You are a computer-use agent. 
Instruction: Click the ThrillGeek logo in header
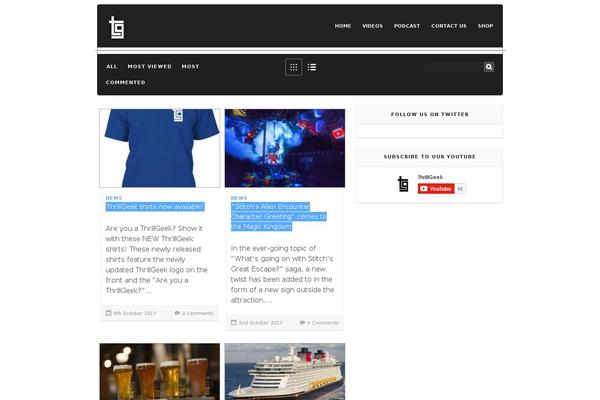pyautogui.click(x=116, y=27)
